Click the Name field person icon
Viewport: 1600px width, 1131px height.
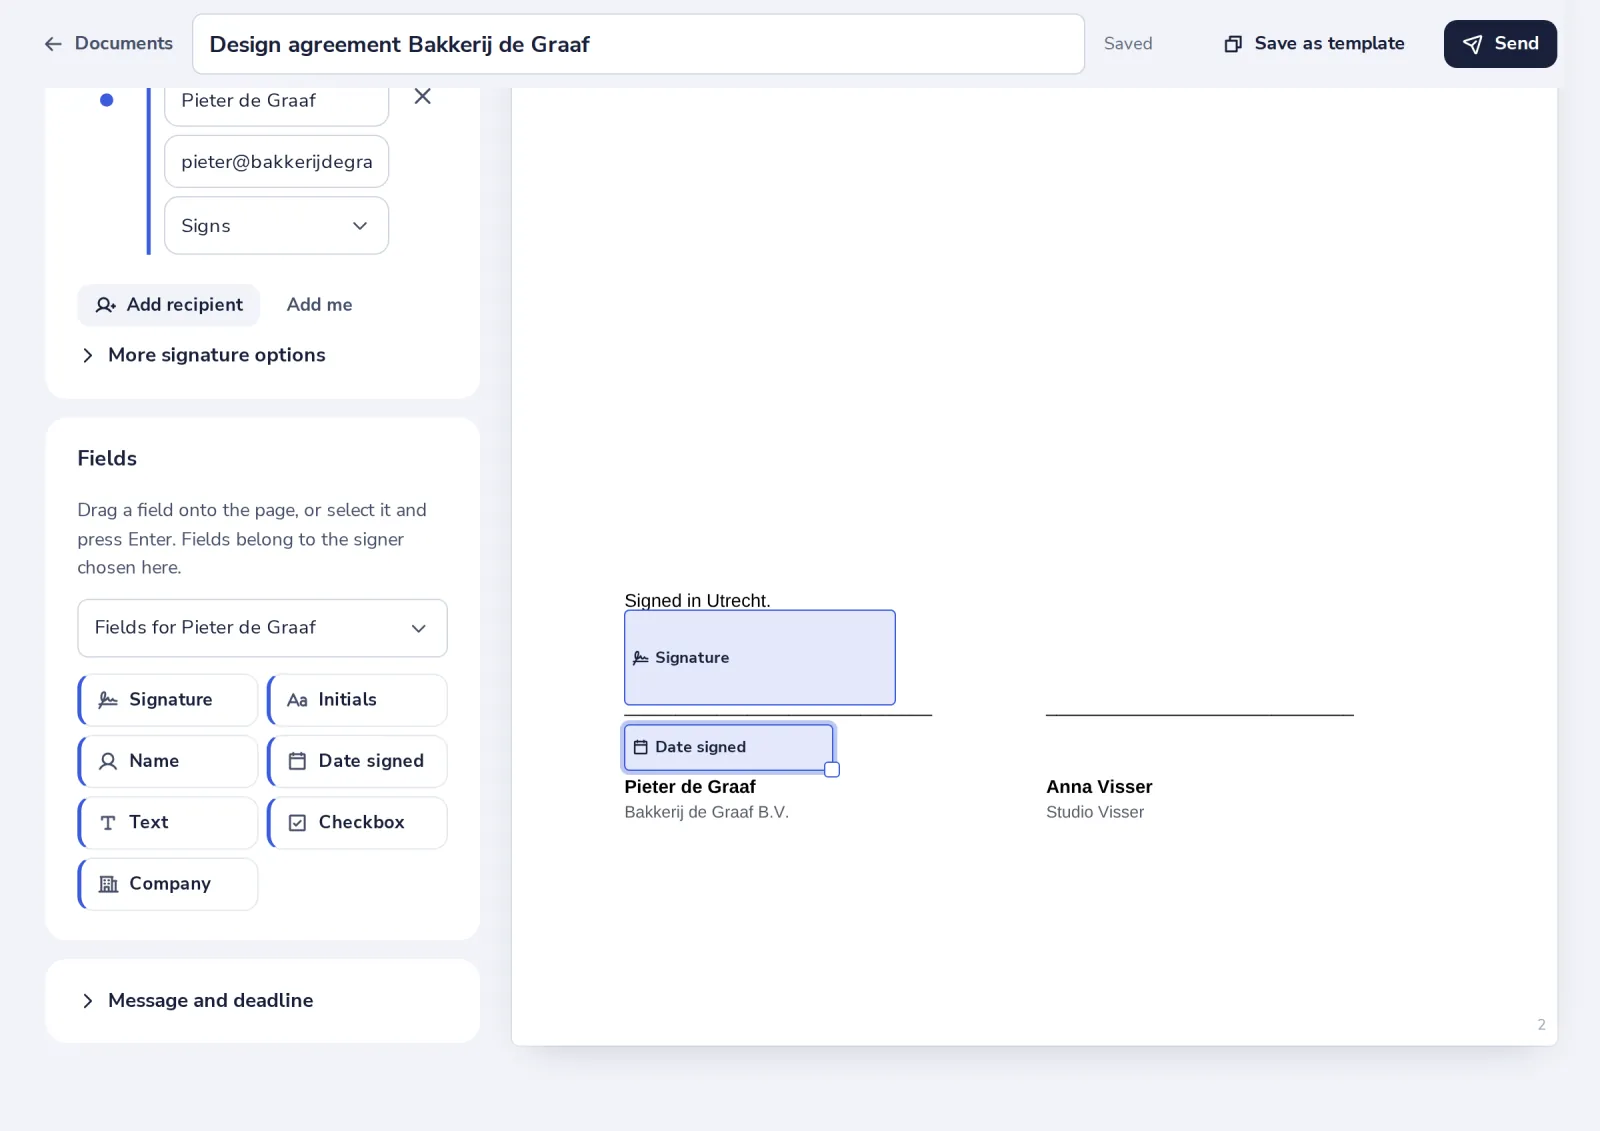[x=108, y=761]
